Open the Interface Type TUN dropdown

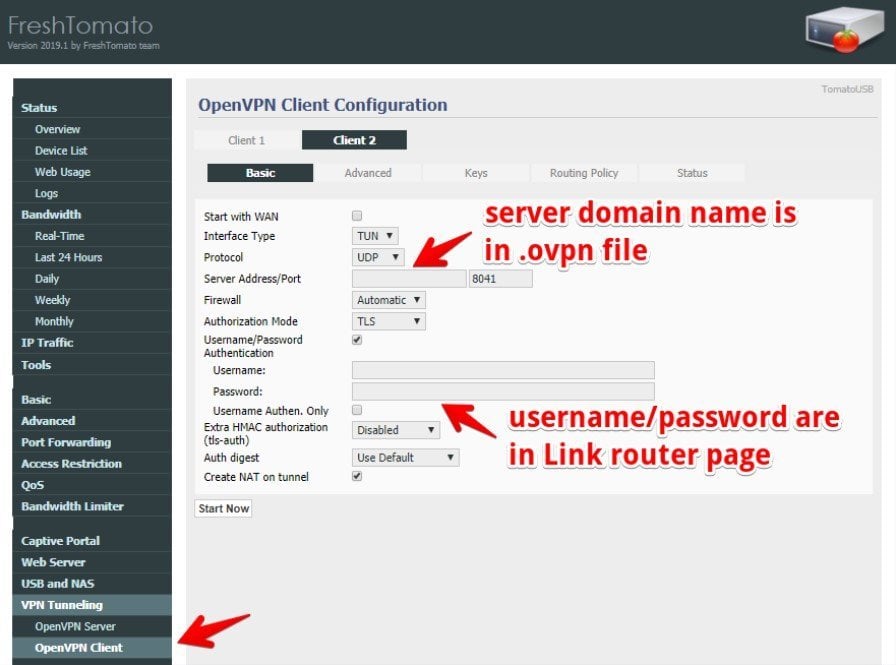tap(375, 236)
